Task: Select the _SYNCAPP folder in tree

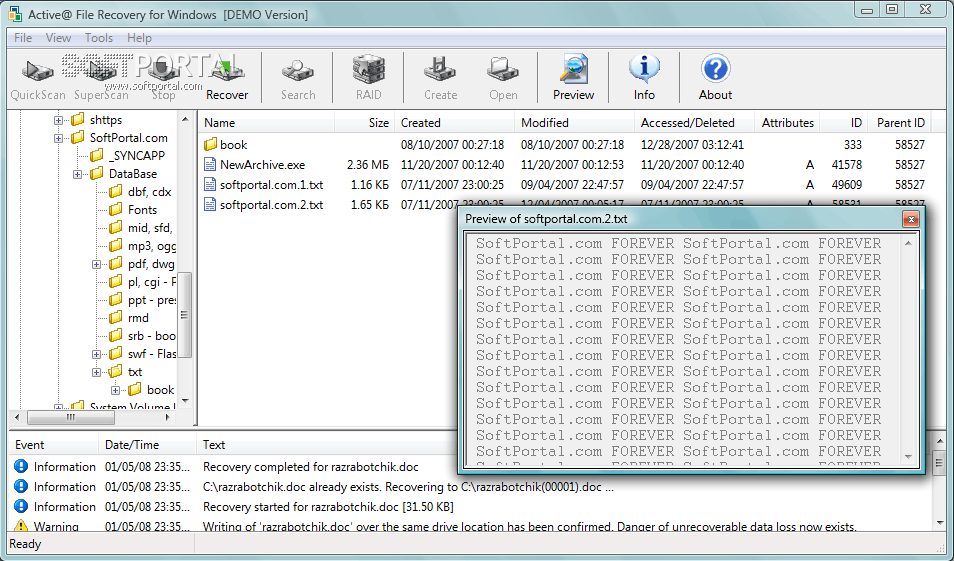Action: click(x=136, y=156)
